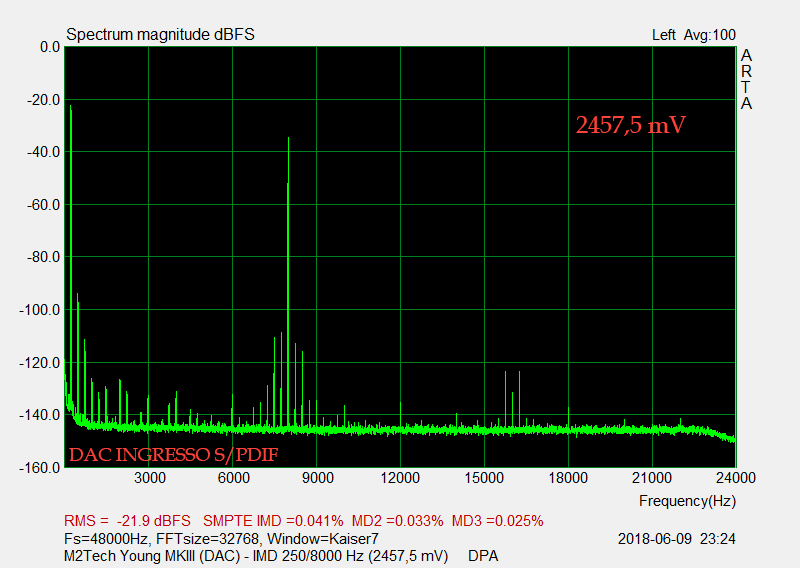Viewport: 800px width, 568px height.
Task: Click the '-120.0' y-axis label
Action: point(40,363)
